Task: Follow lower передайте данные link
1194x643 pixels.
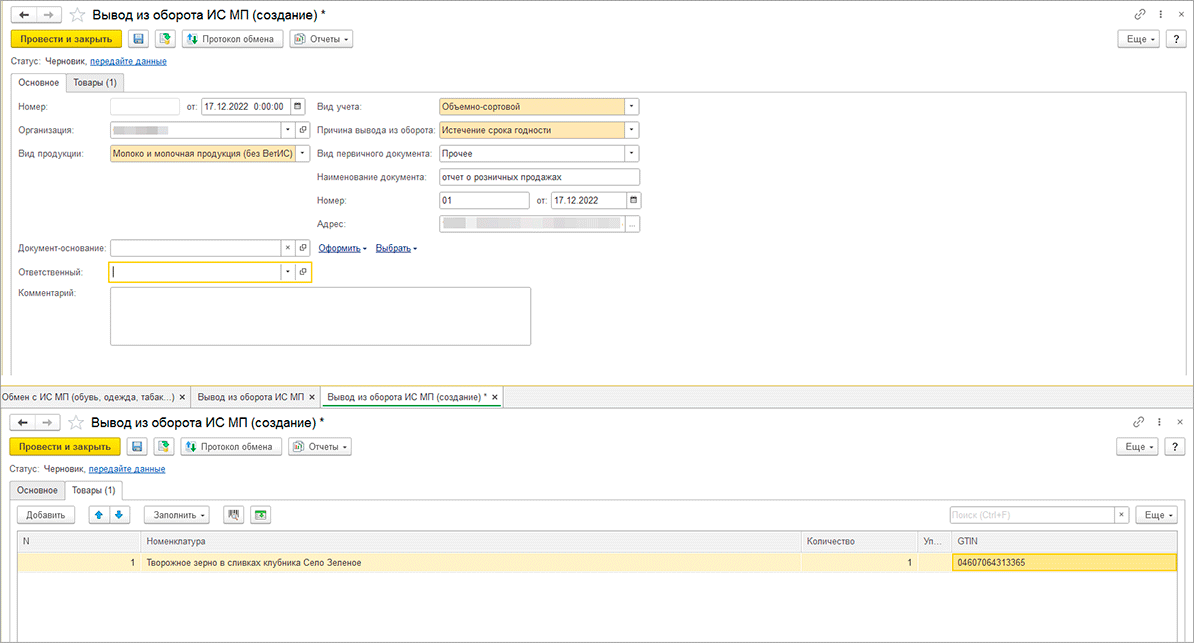Action: pyautogui.click(x=126, y=469)
